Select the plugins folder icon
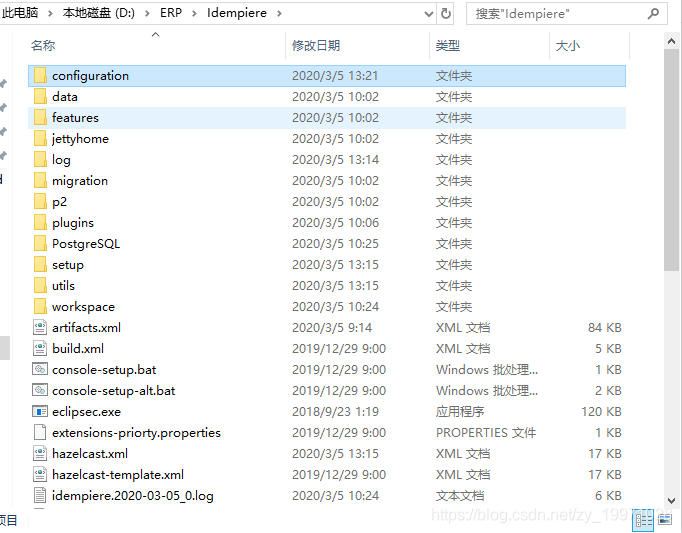This screenshot has height=533, width=682. click(40, 222)
